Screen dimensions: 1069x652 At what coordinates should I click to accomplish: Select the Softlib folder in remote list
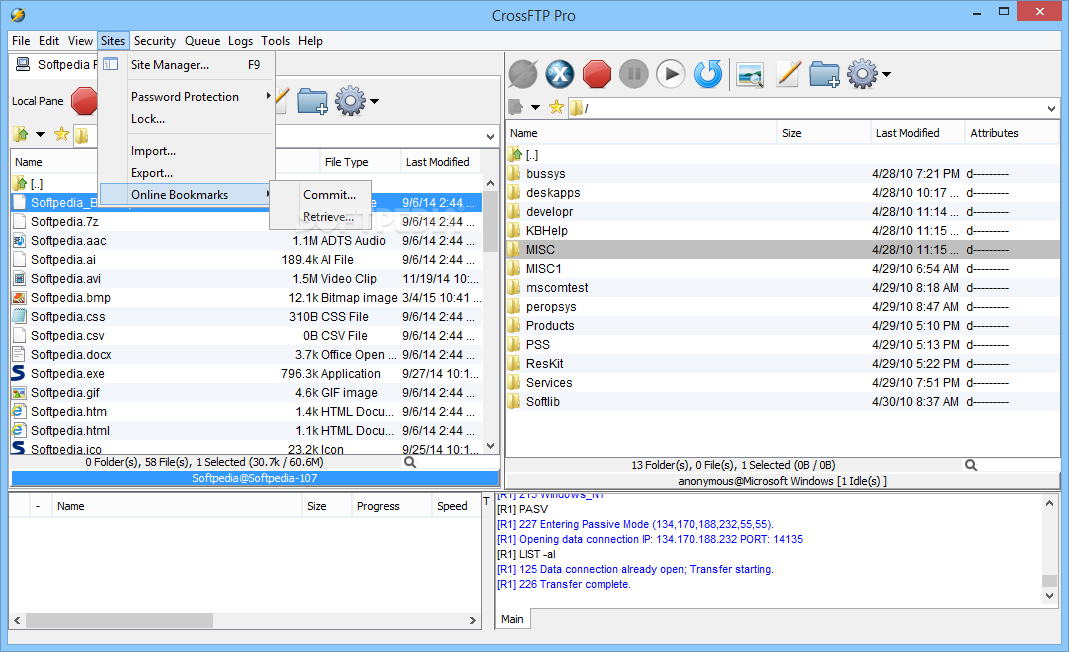click(x=783, y=402)
